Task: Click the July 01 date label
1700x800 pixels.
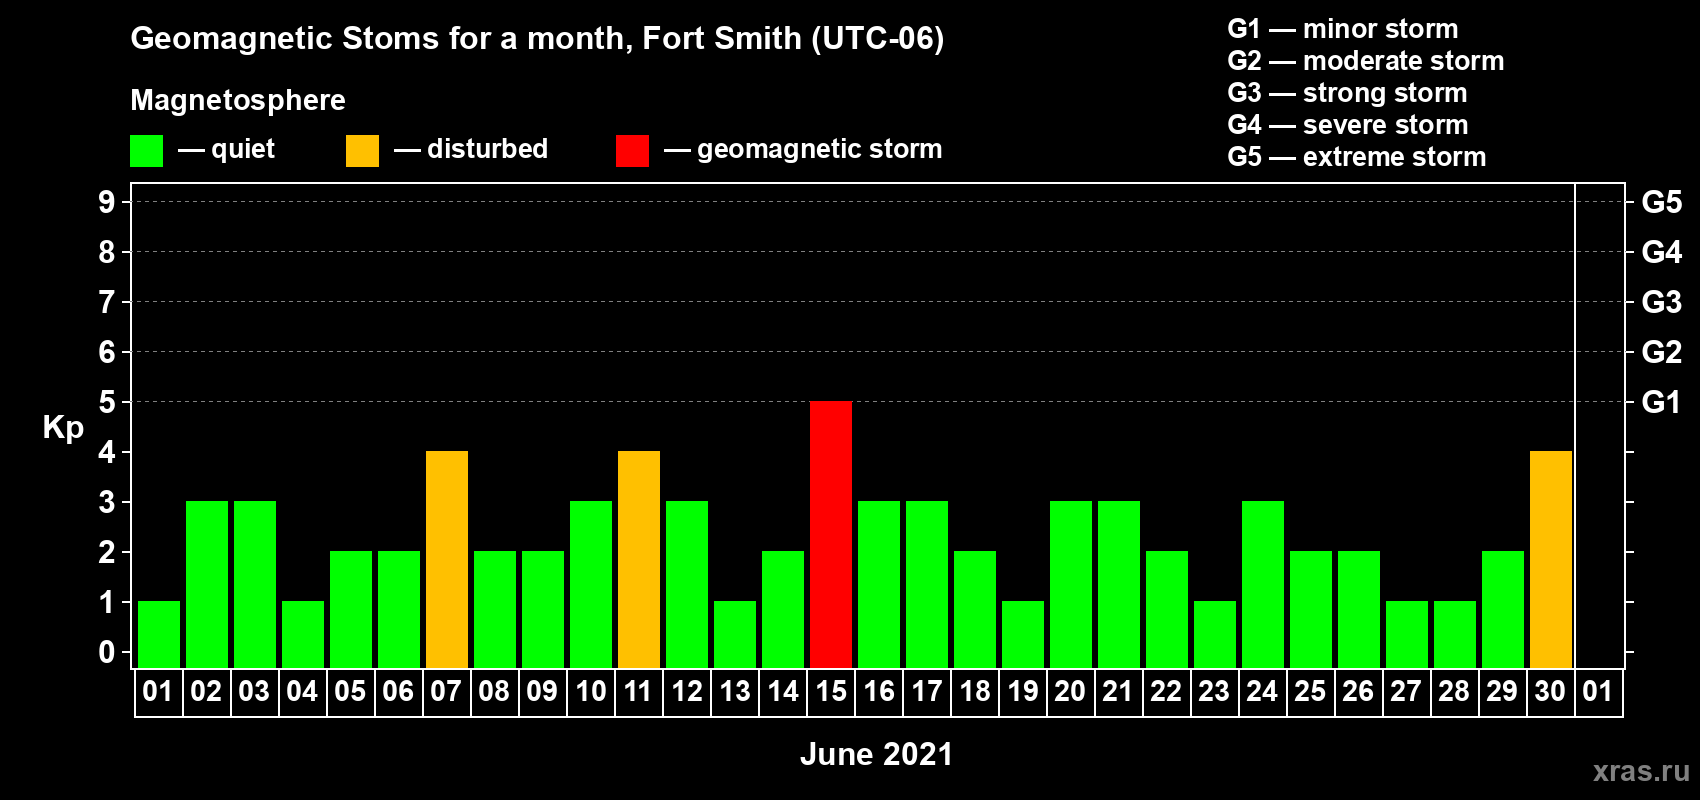Action: (x=1598, y=692)
